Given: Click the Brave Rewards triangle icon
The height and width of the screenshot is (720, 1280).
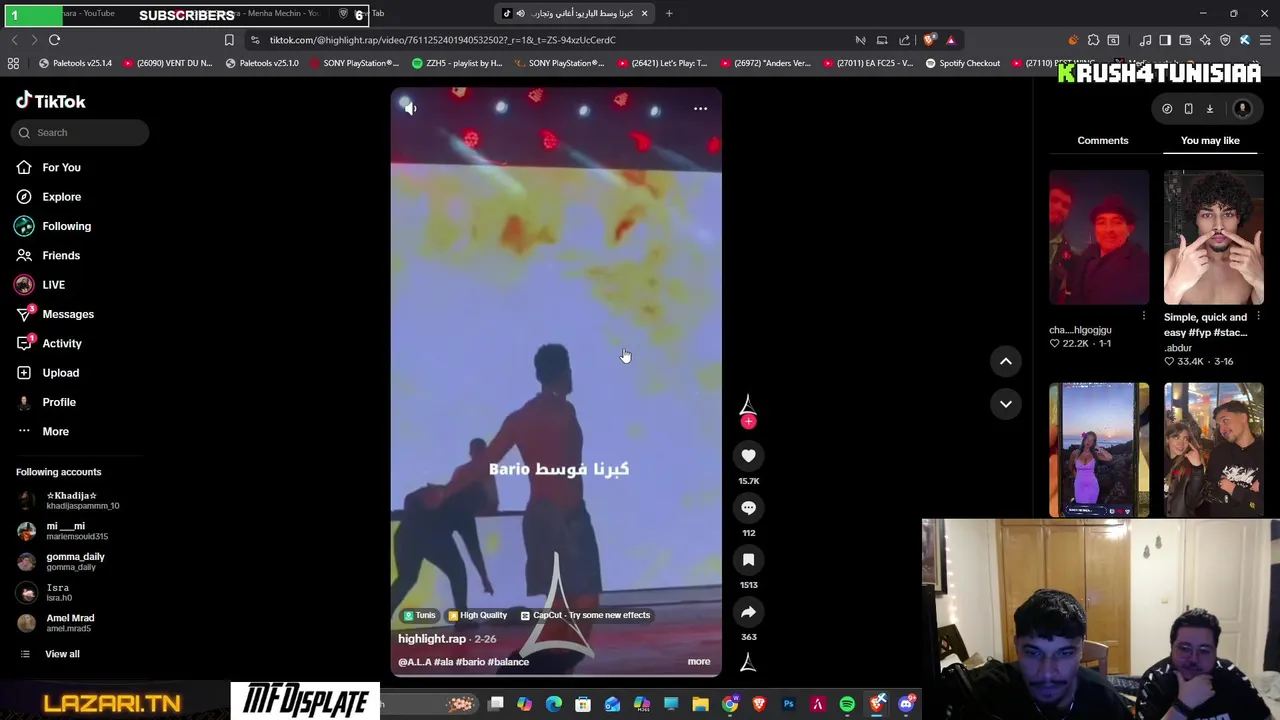Looking at the screenshot, I should click(x=950, y=40).
